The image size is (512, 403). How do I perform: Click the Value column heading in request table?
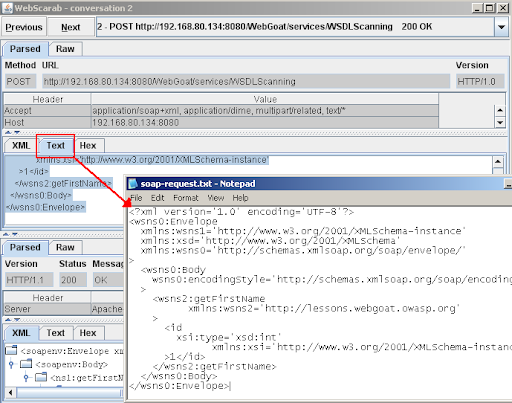click(x=265, y=99)
